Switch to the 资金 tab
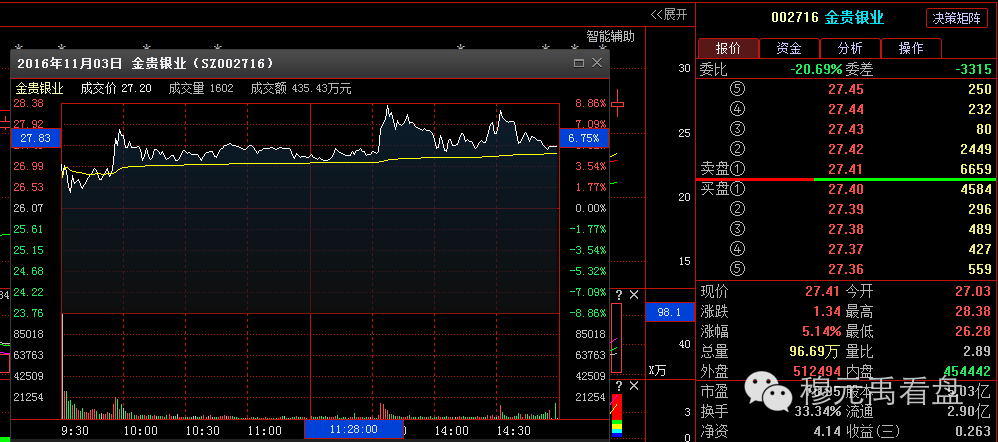This screenshot has width=998, height=442. [x=789, y=48]
